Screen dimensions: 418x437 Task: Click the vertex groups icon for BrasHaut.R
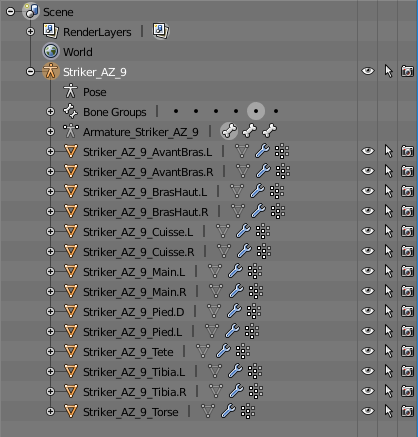pos(278,211)
